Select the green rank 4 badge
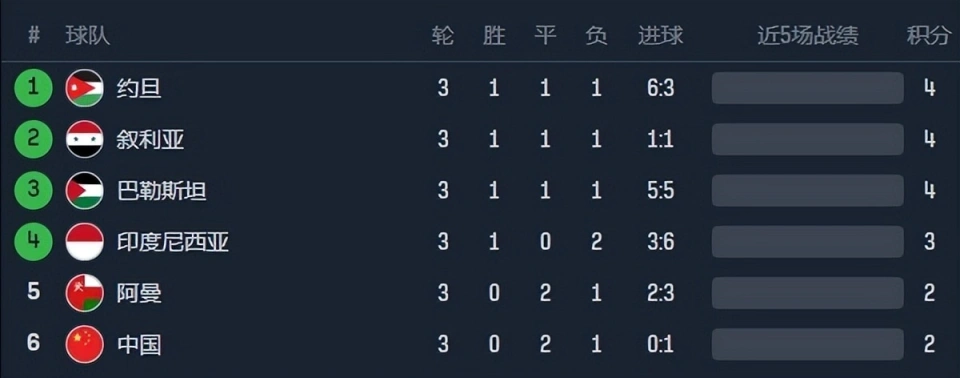Screen dimensions: 960x378 point(34,242)
